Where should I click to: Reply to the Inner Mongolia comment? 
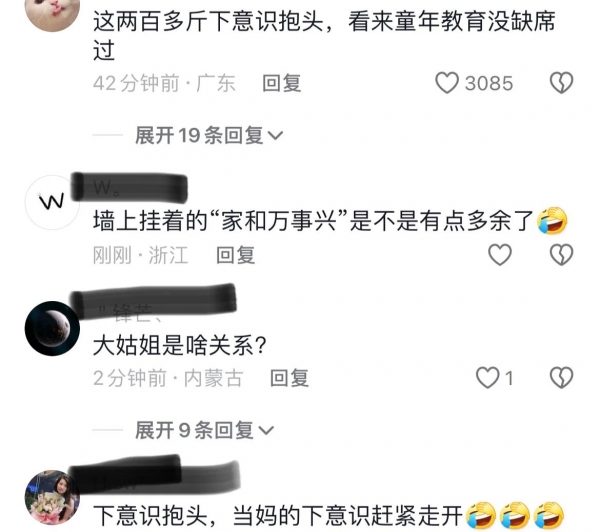[289, 378]
